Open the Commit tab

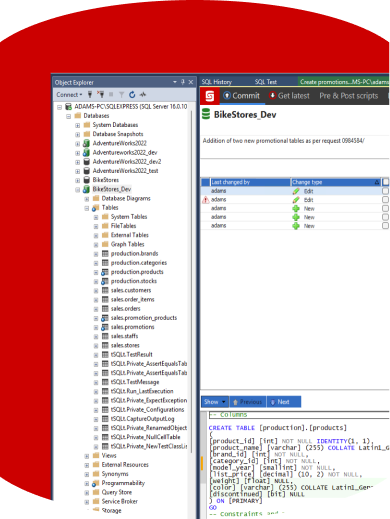click(242, 96)
